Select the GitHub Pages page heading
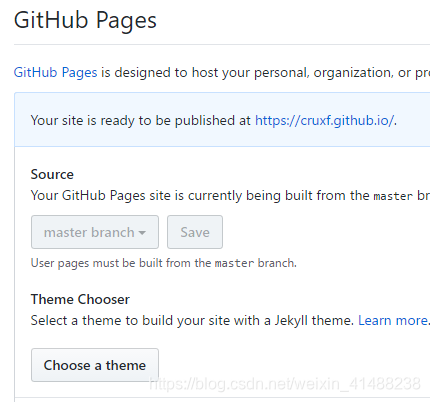The width and height of the screenshot is (430, 402). pos(85,21)
